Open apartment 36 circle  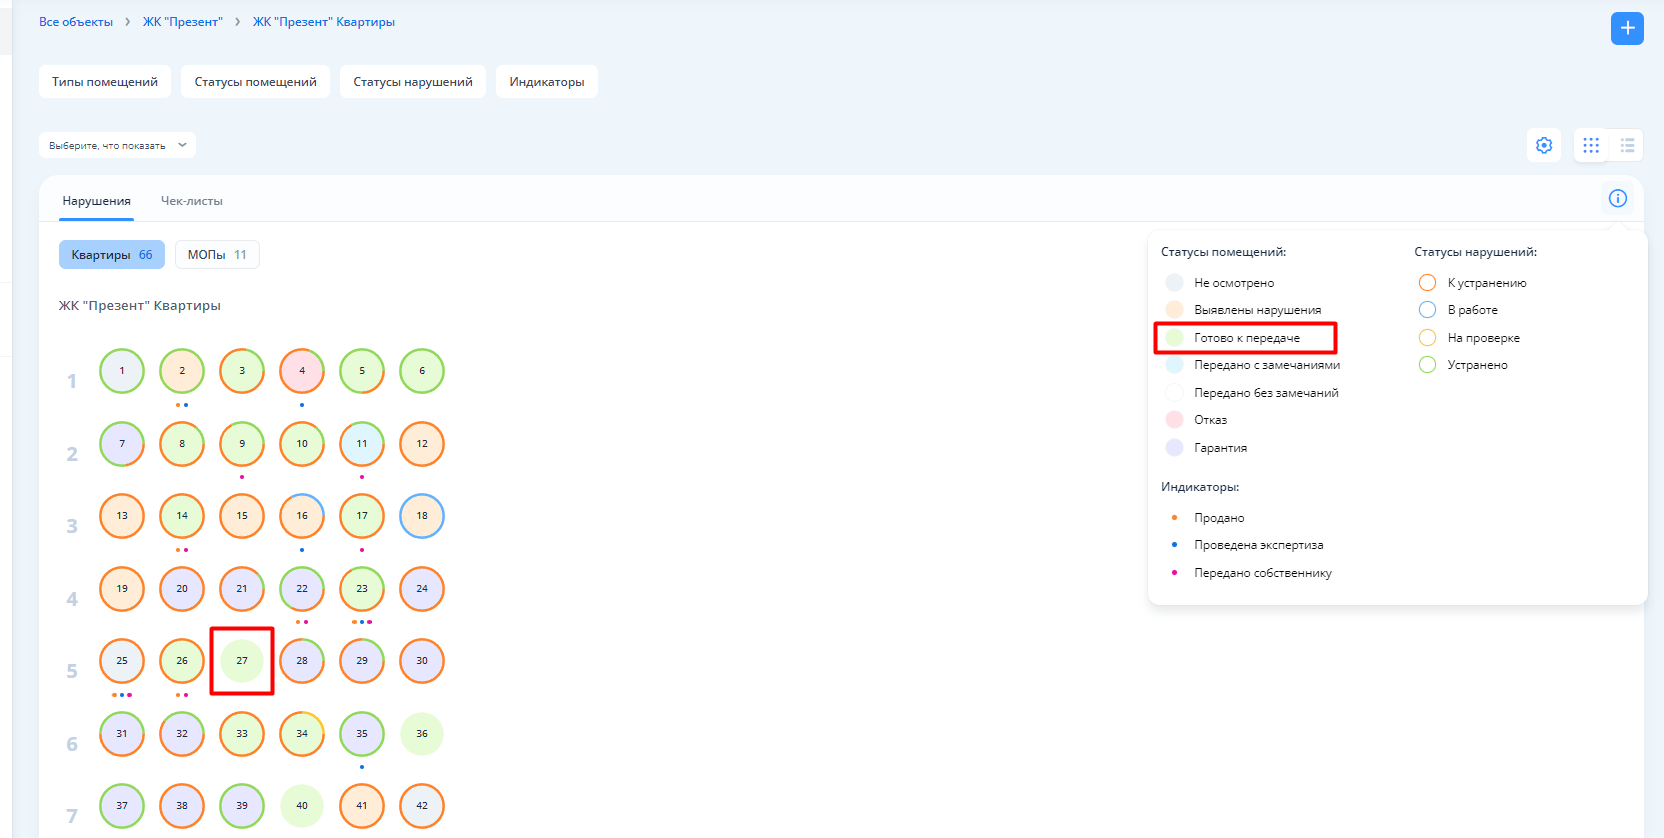click(422, 734)
